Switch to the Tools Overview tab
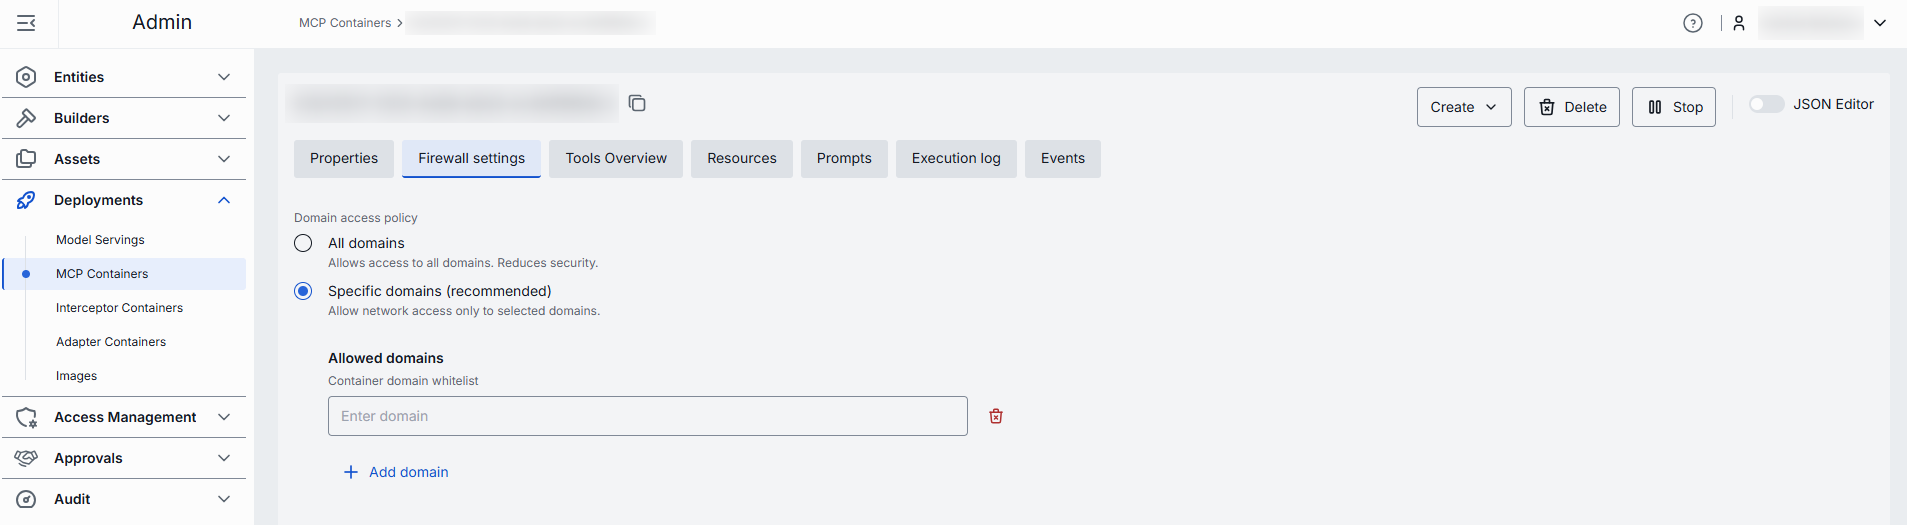The image size is (1907, 525). pyautogui.click(x=616, y=158)
